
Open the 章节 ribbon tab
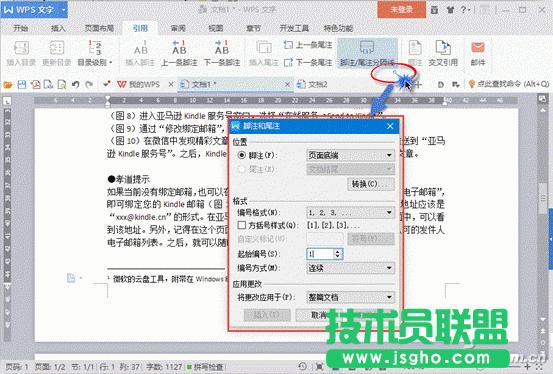253,28
